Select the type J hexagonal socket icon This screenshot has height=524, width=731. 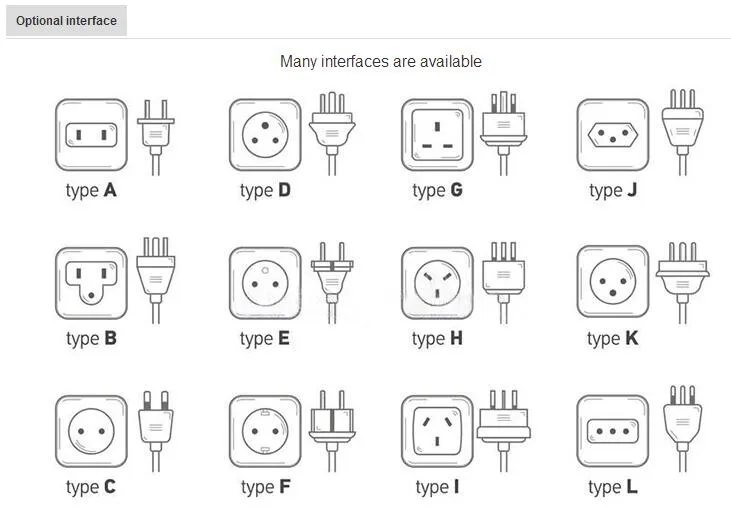(613, 135)
